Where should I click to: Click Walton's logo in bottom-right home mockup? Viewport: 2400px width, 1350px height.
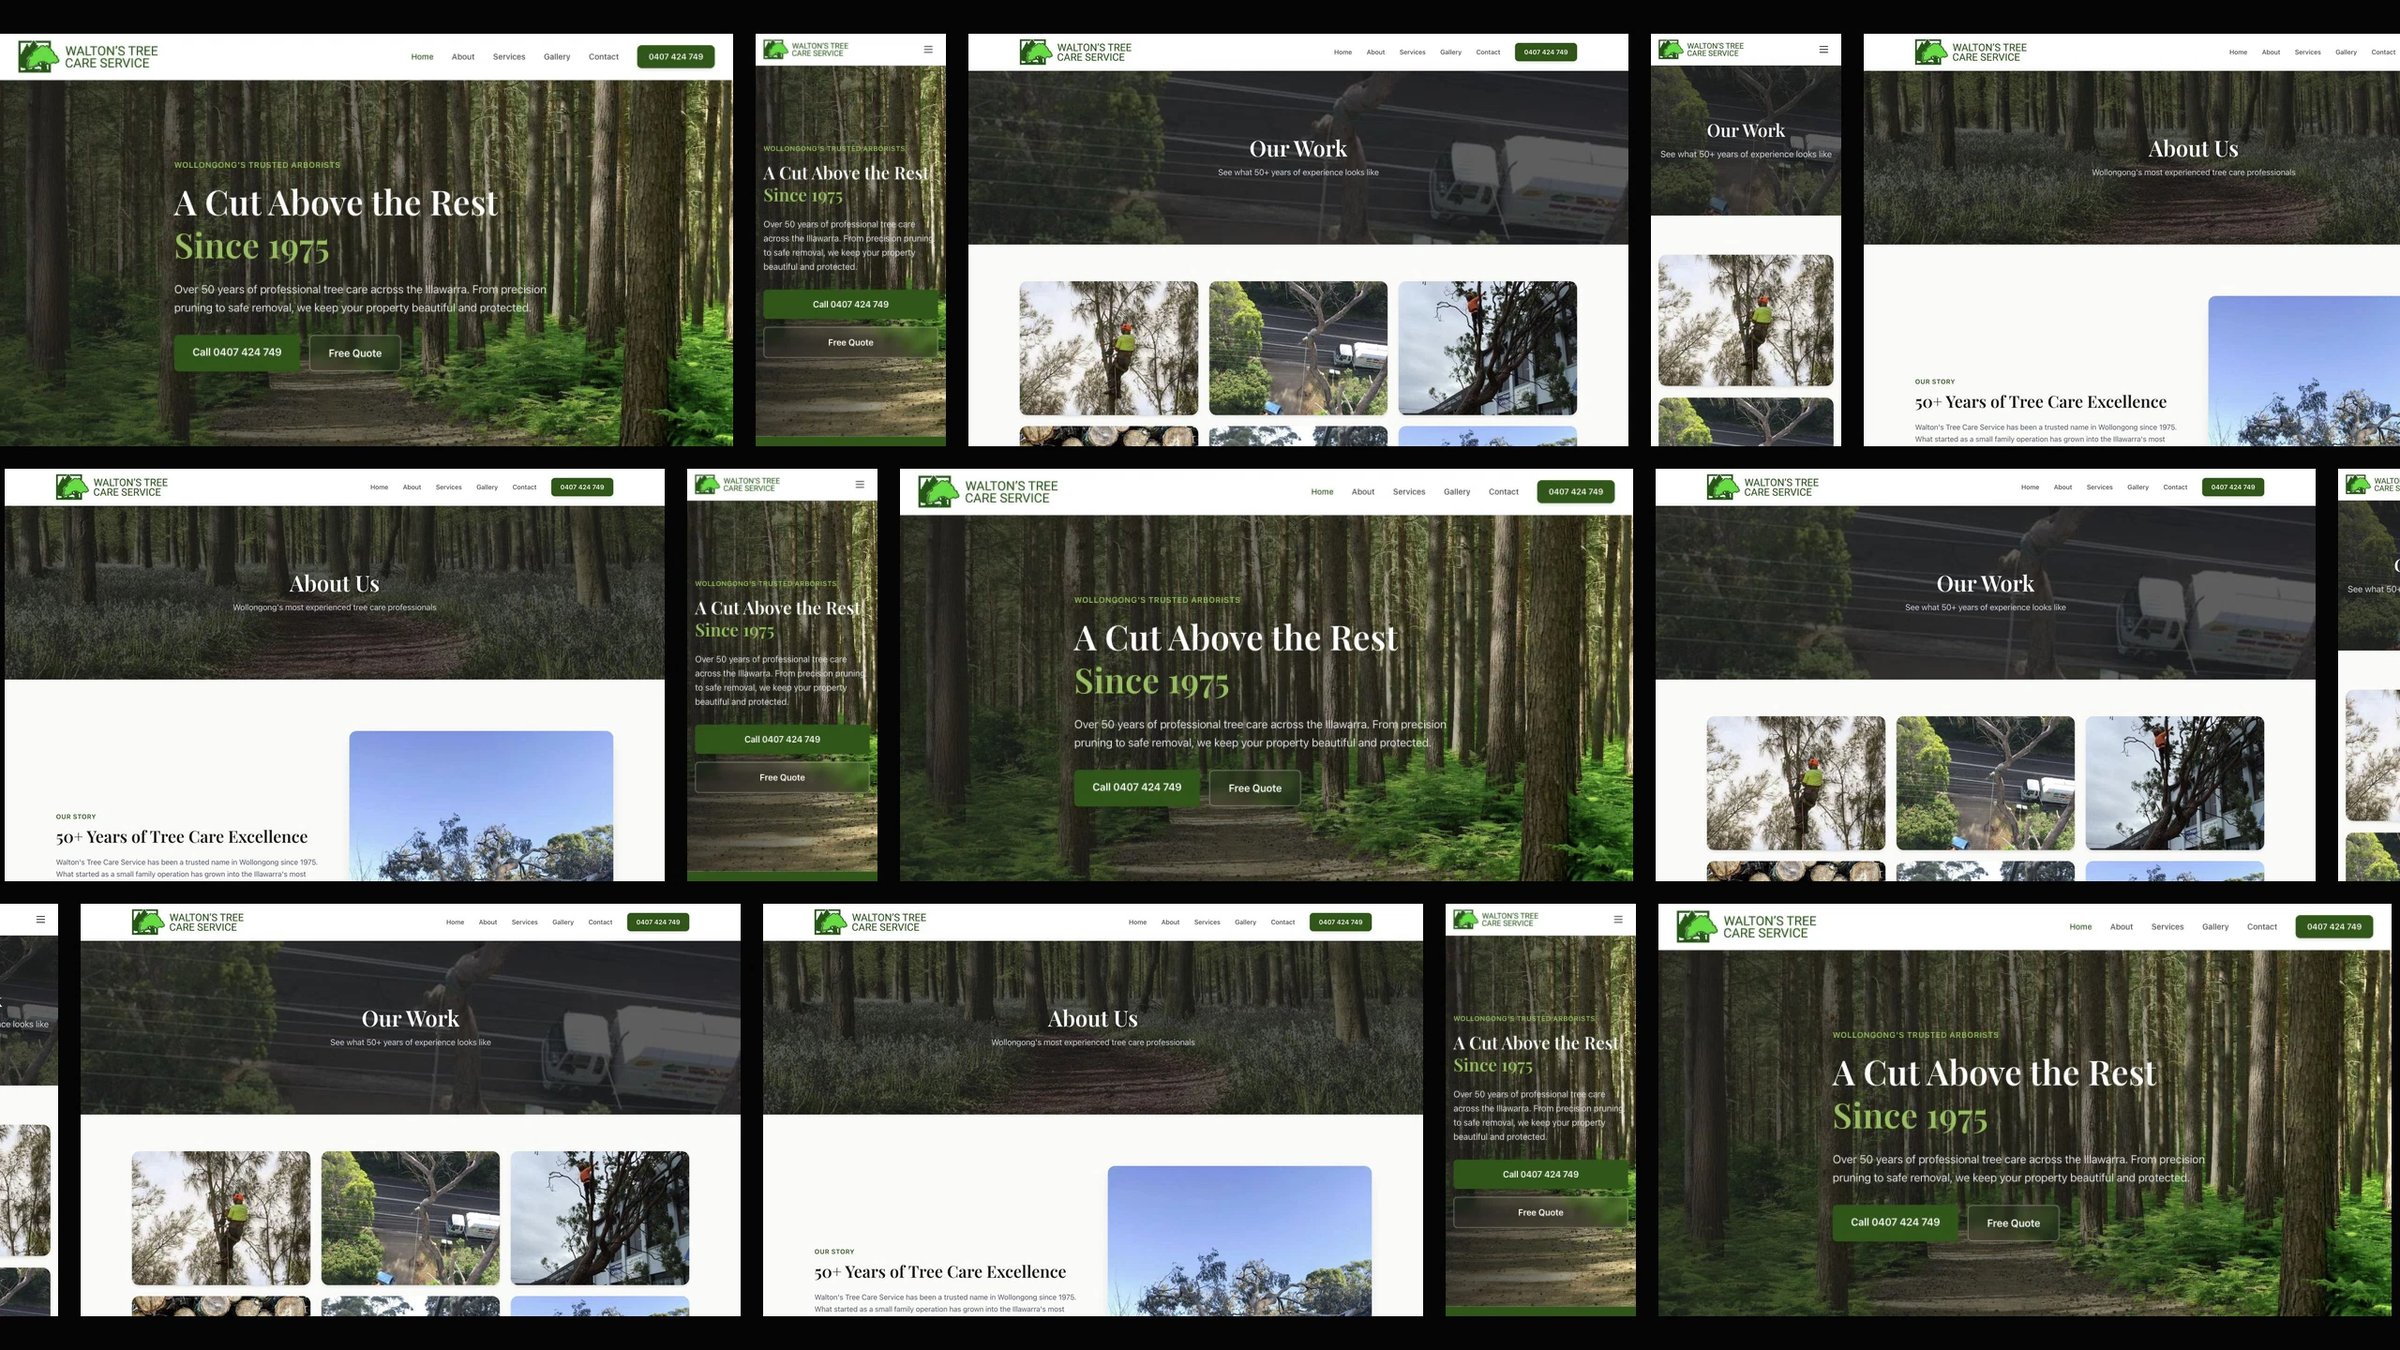(x=1746, y=927)
